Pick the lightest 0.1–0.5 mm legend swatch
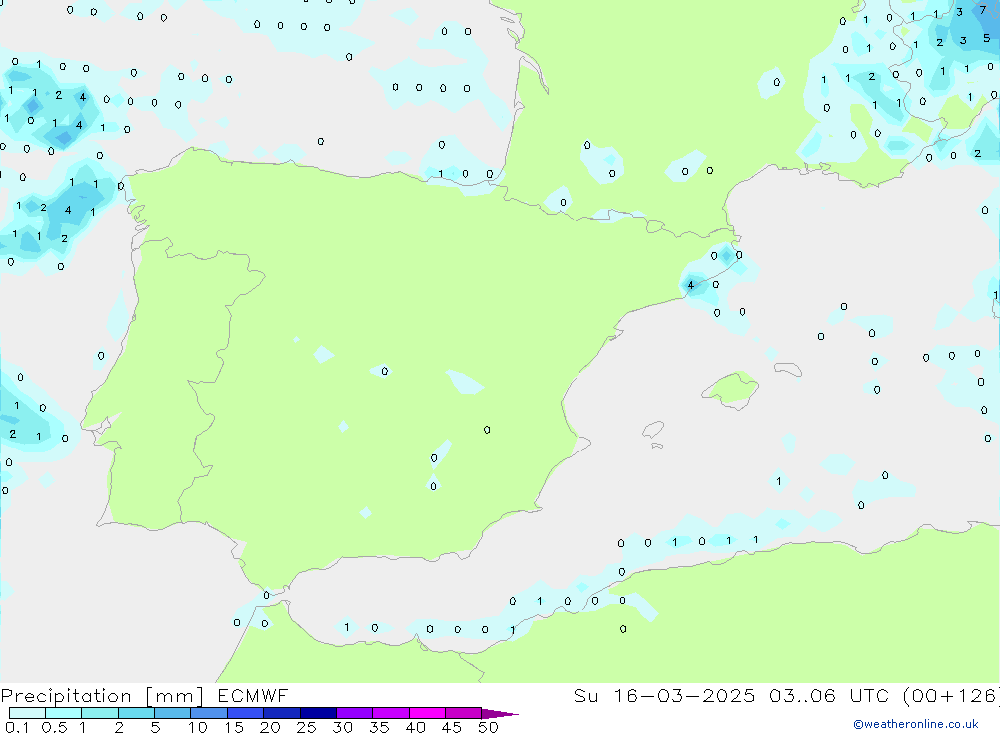This screenshot has height=733, width=1000. 27,713
